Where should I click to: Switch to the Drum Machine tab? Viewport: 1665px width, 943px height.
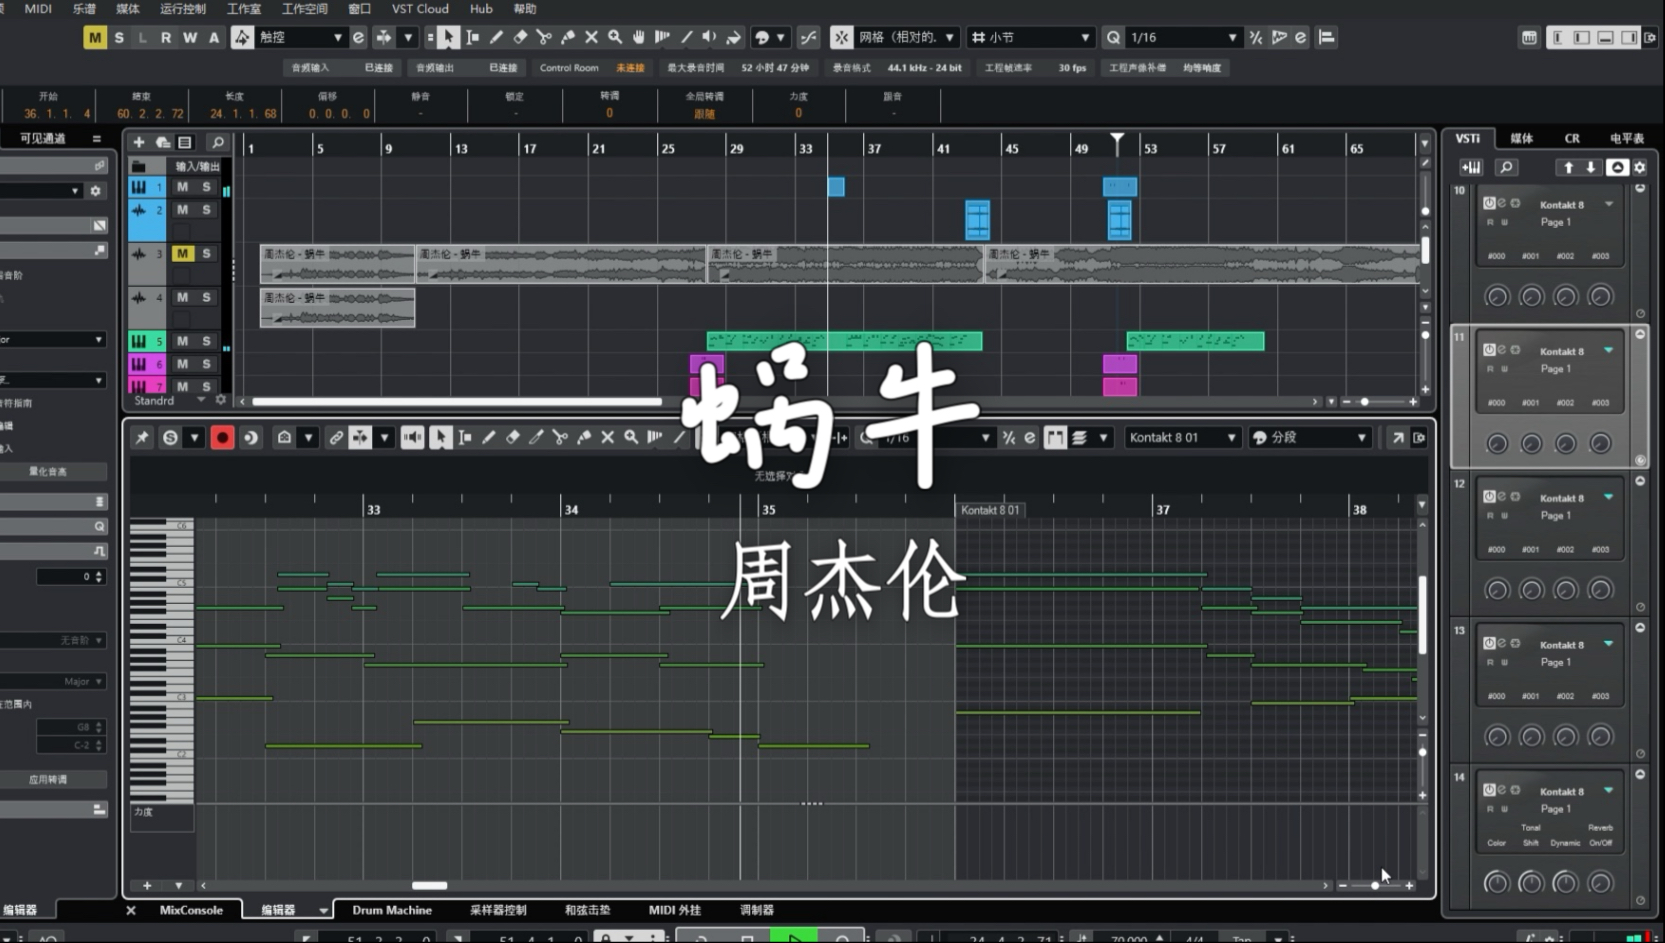pyautogui.click(x=392, y=911)
